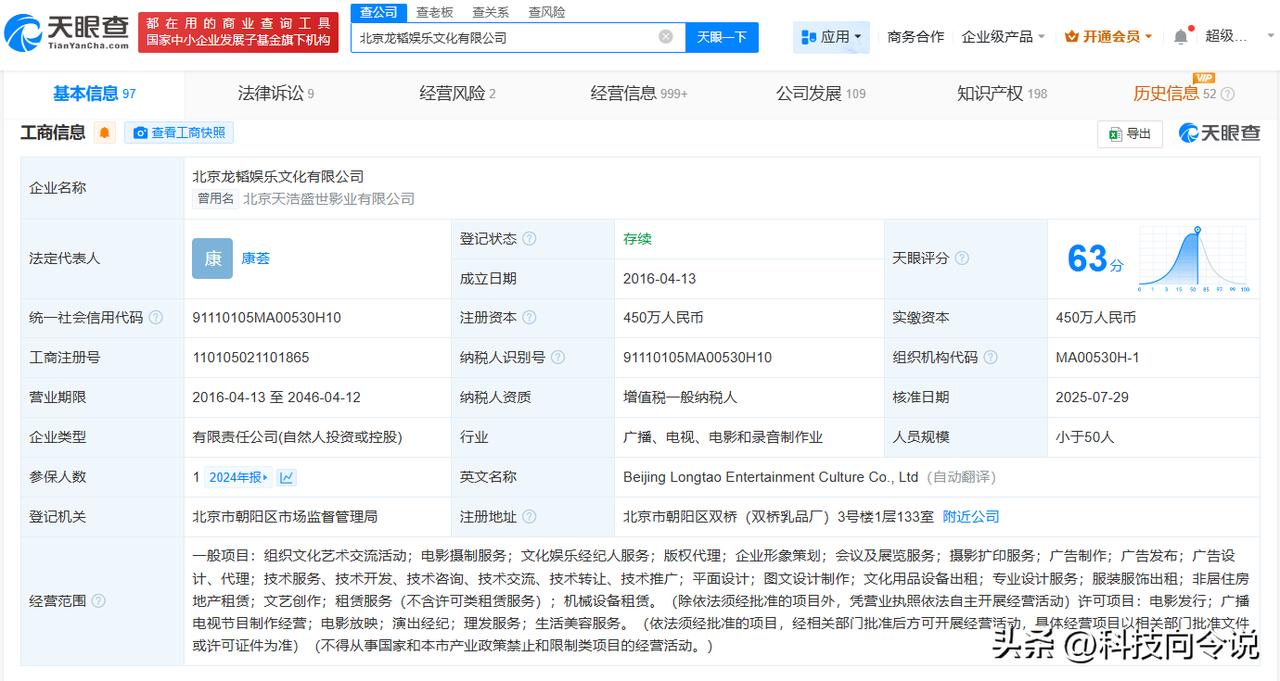Switch to the 查公司 search tab
The width and height of the screenshot is (1280, 681).
pyautogui.click(x=379, y=12)
